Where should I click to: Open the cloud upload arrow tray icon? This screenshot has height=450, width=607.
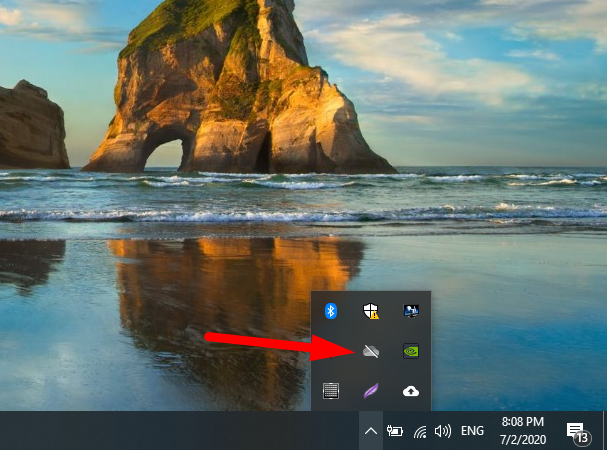(x=410, y=391)
